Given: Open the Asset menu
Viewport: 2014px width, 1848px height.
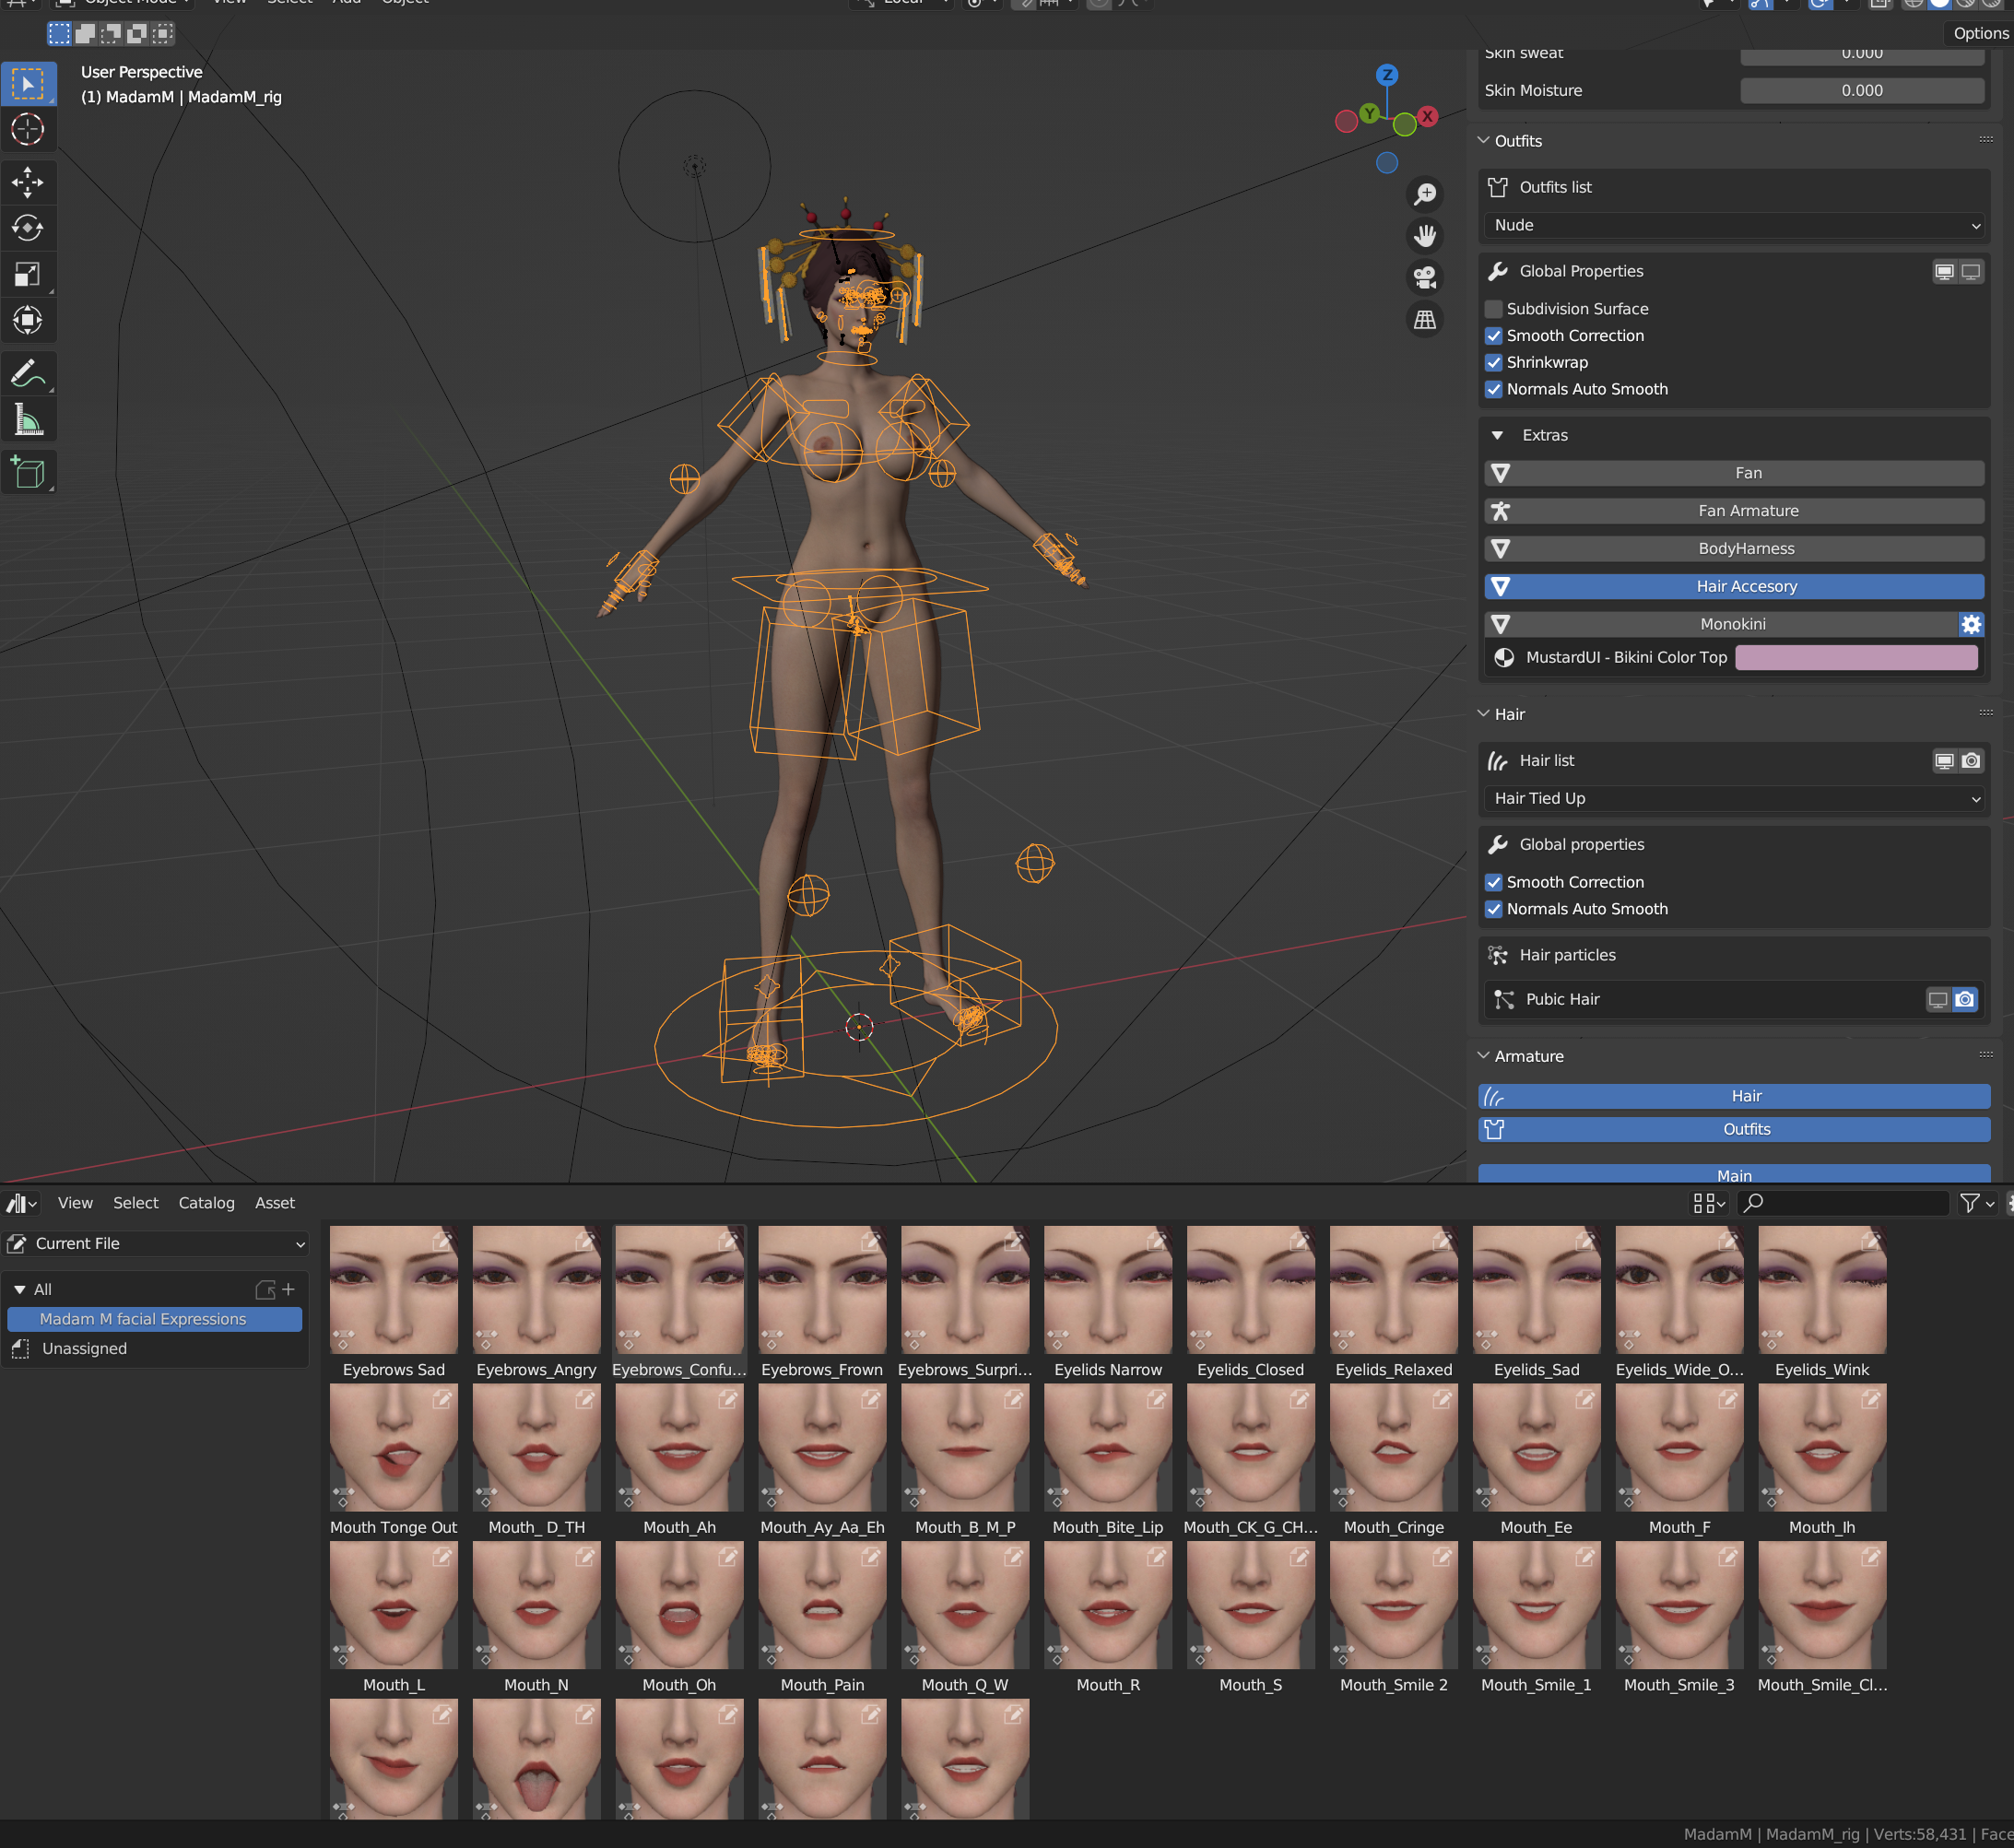Looking at the screenshot, I should pyautogui.click(x=275, y=1203).
